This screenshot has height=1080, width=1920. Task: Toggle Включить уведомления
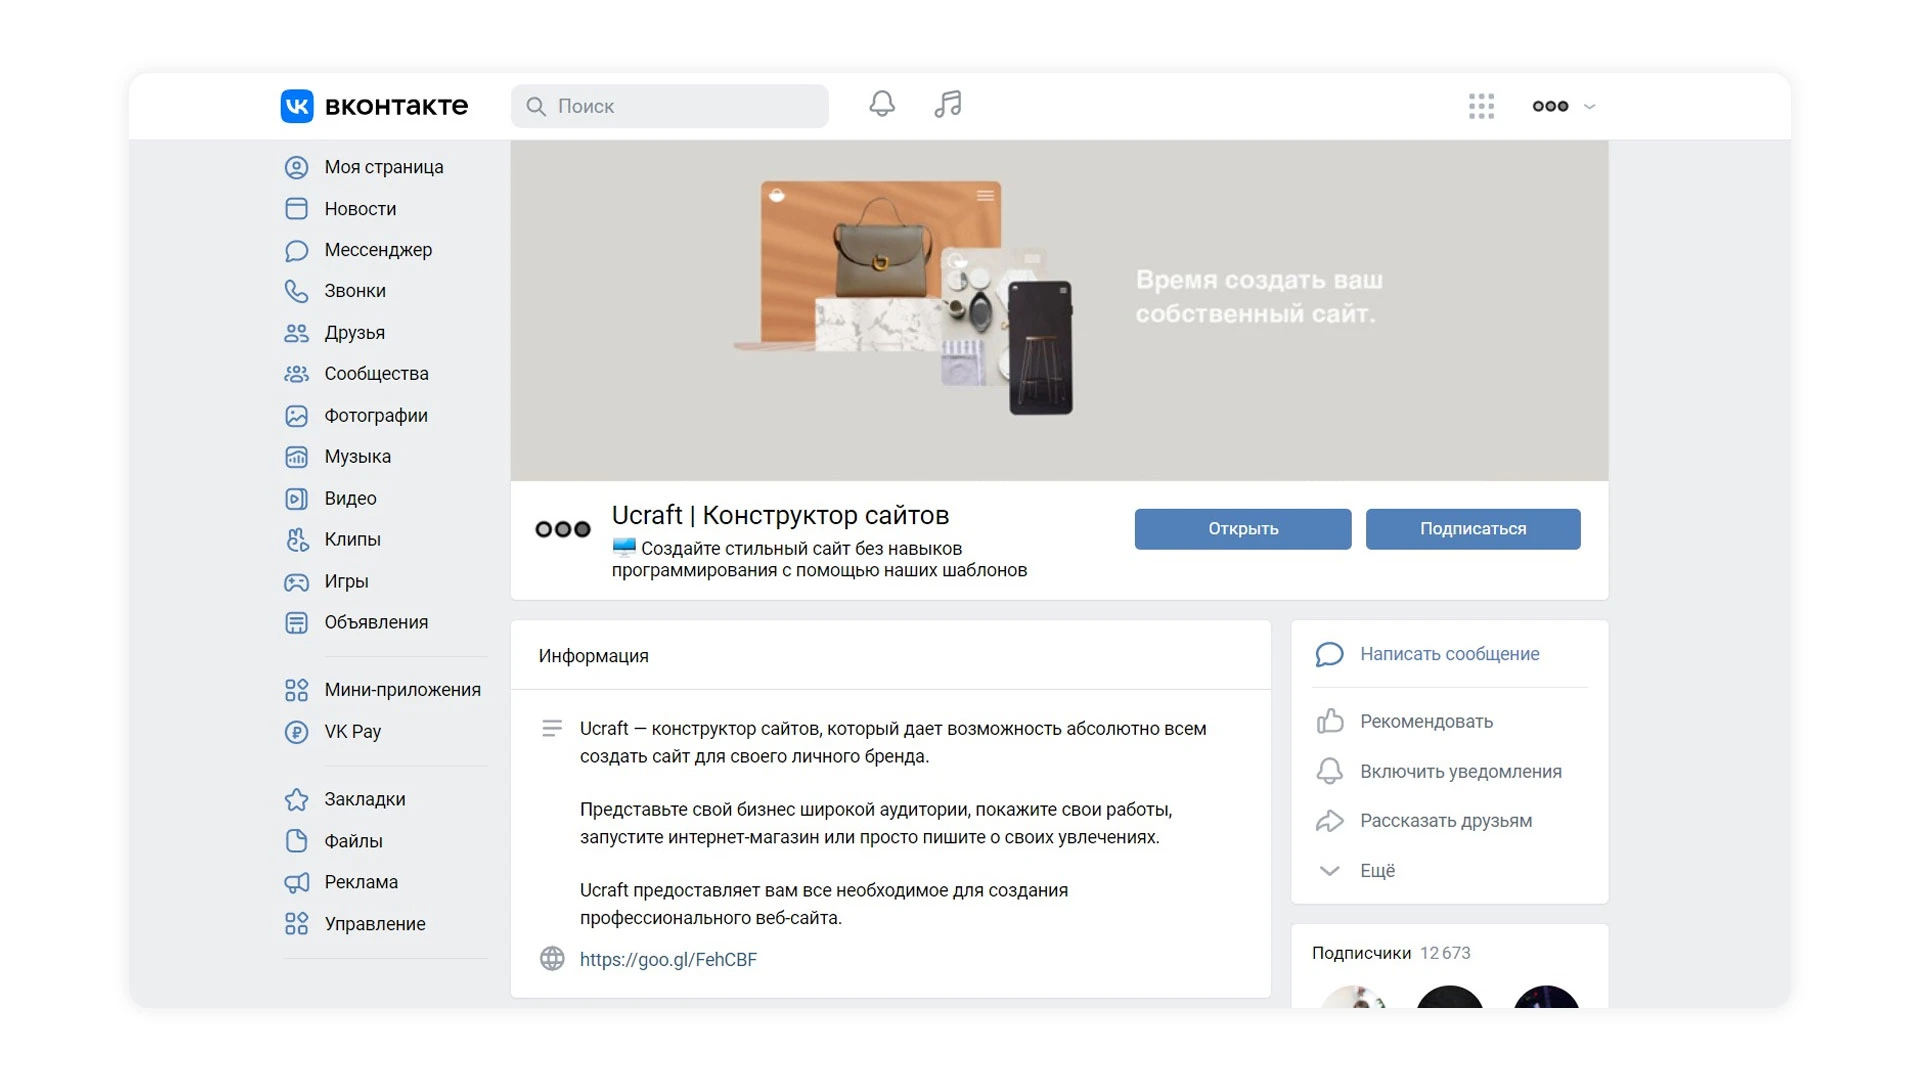point(1460,772)
